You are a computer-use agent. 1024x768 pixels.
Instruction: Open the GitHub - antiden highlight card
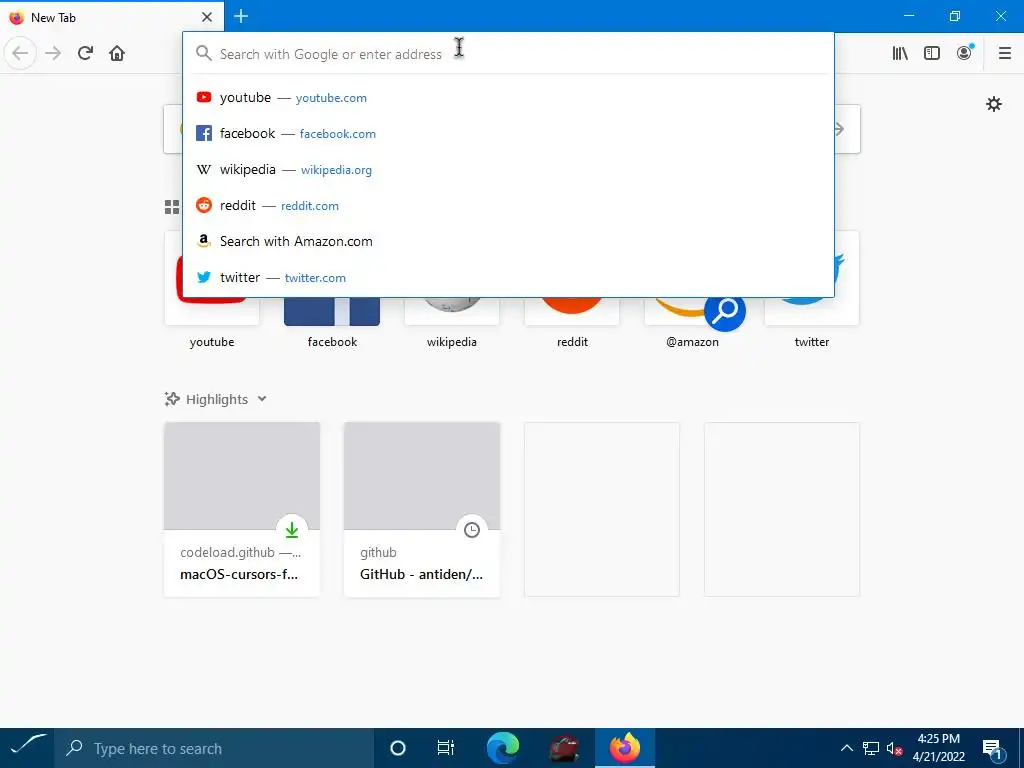(422, 509)
